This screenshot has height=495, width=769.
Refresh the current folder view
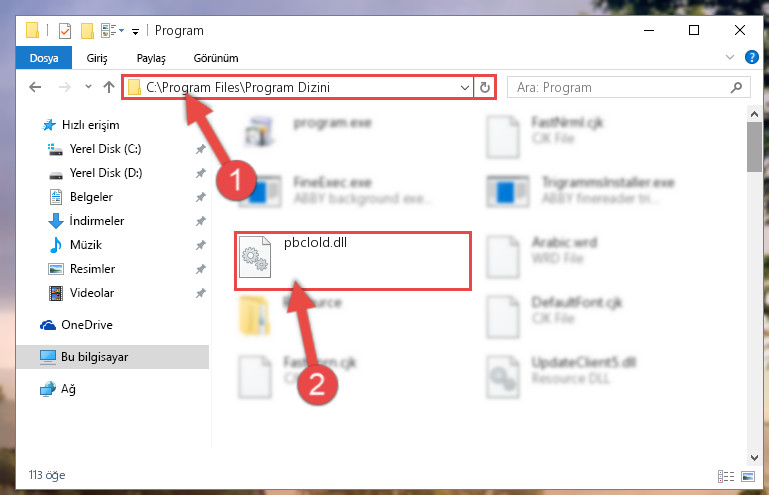point(485,87)
